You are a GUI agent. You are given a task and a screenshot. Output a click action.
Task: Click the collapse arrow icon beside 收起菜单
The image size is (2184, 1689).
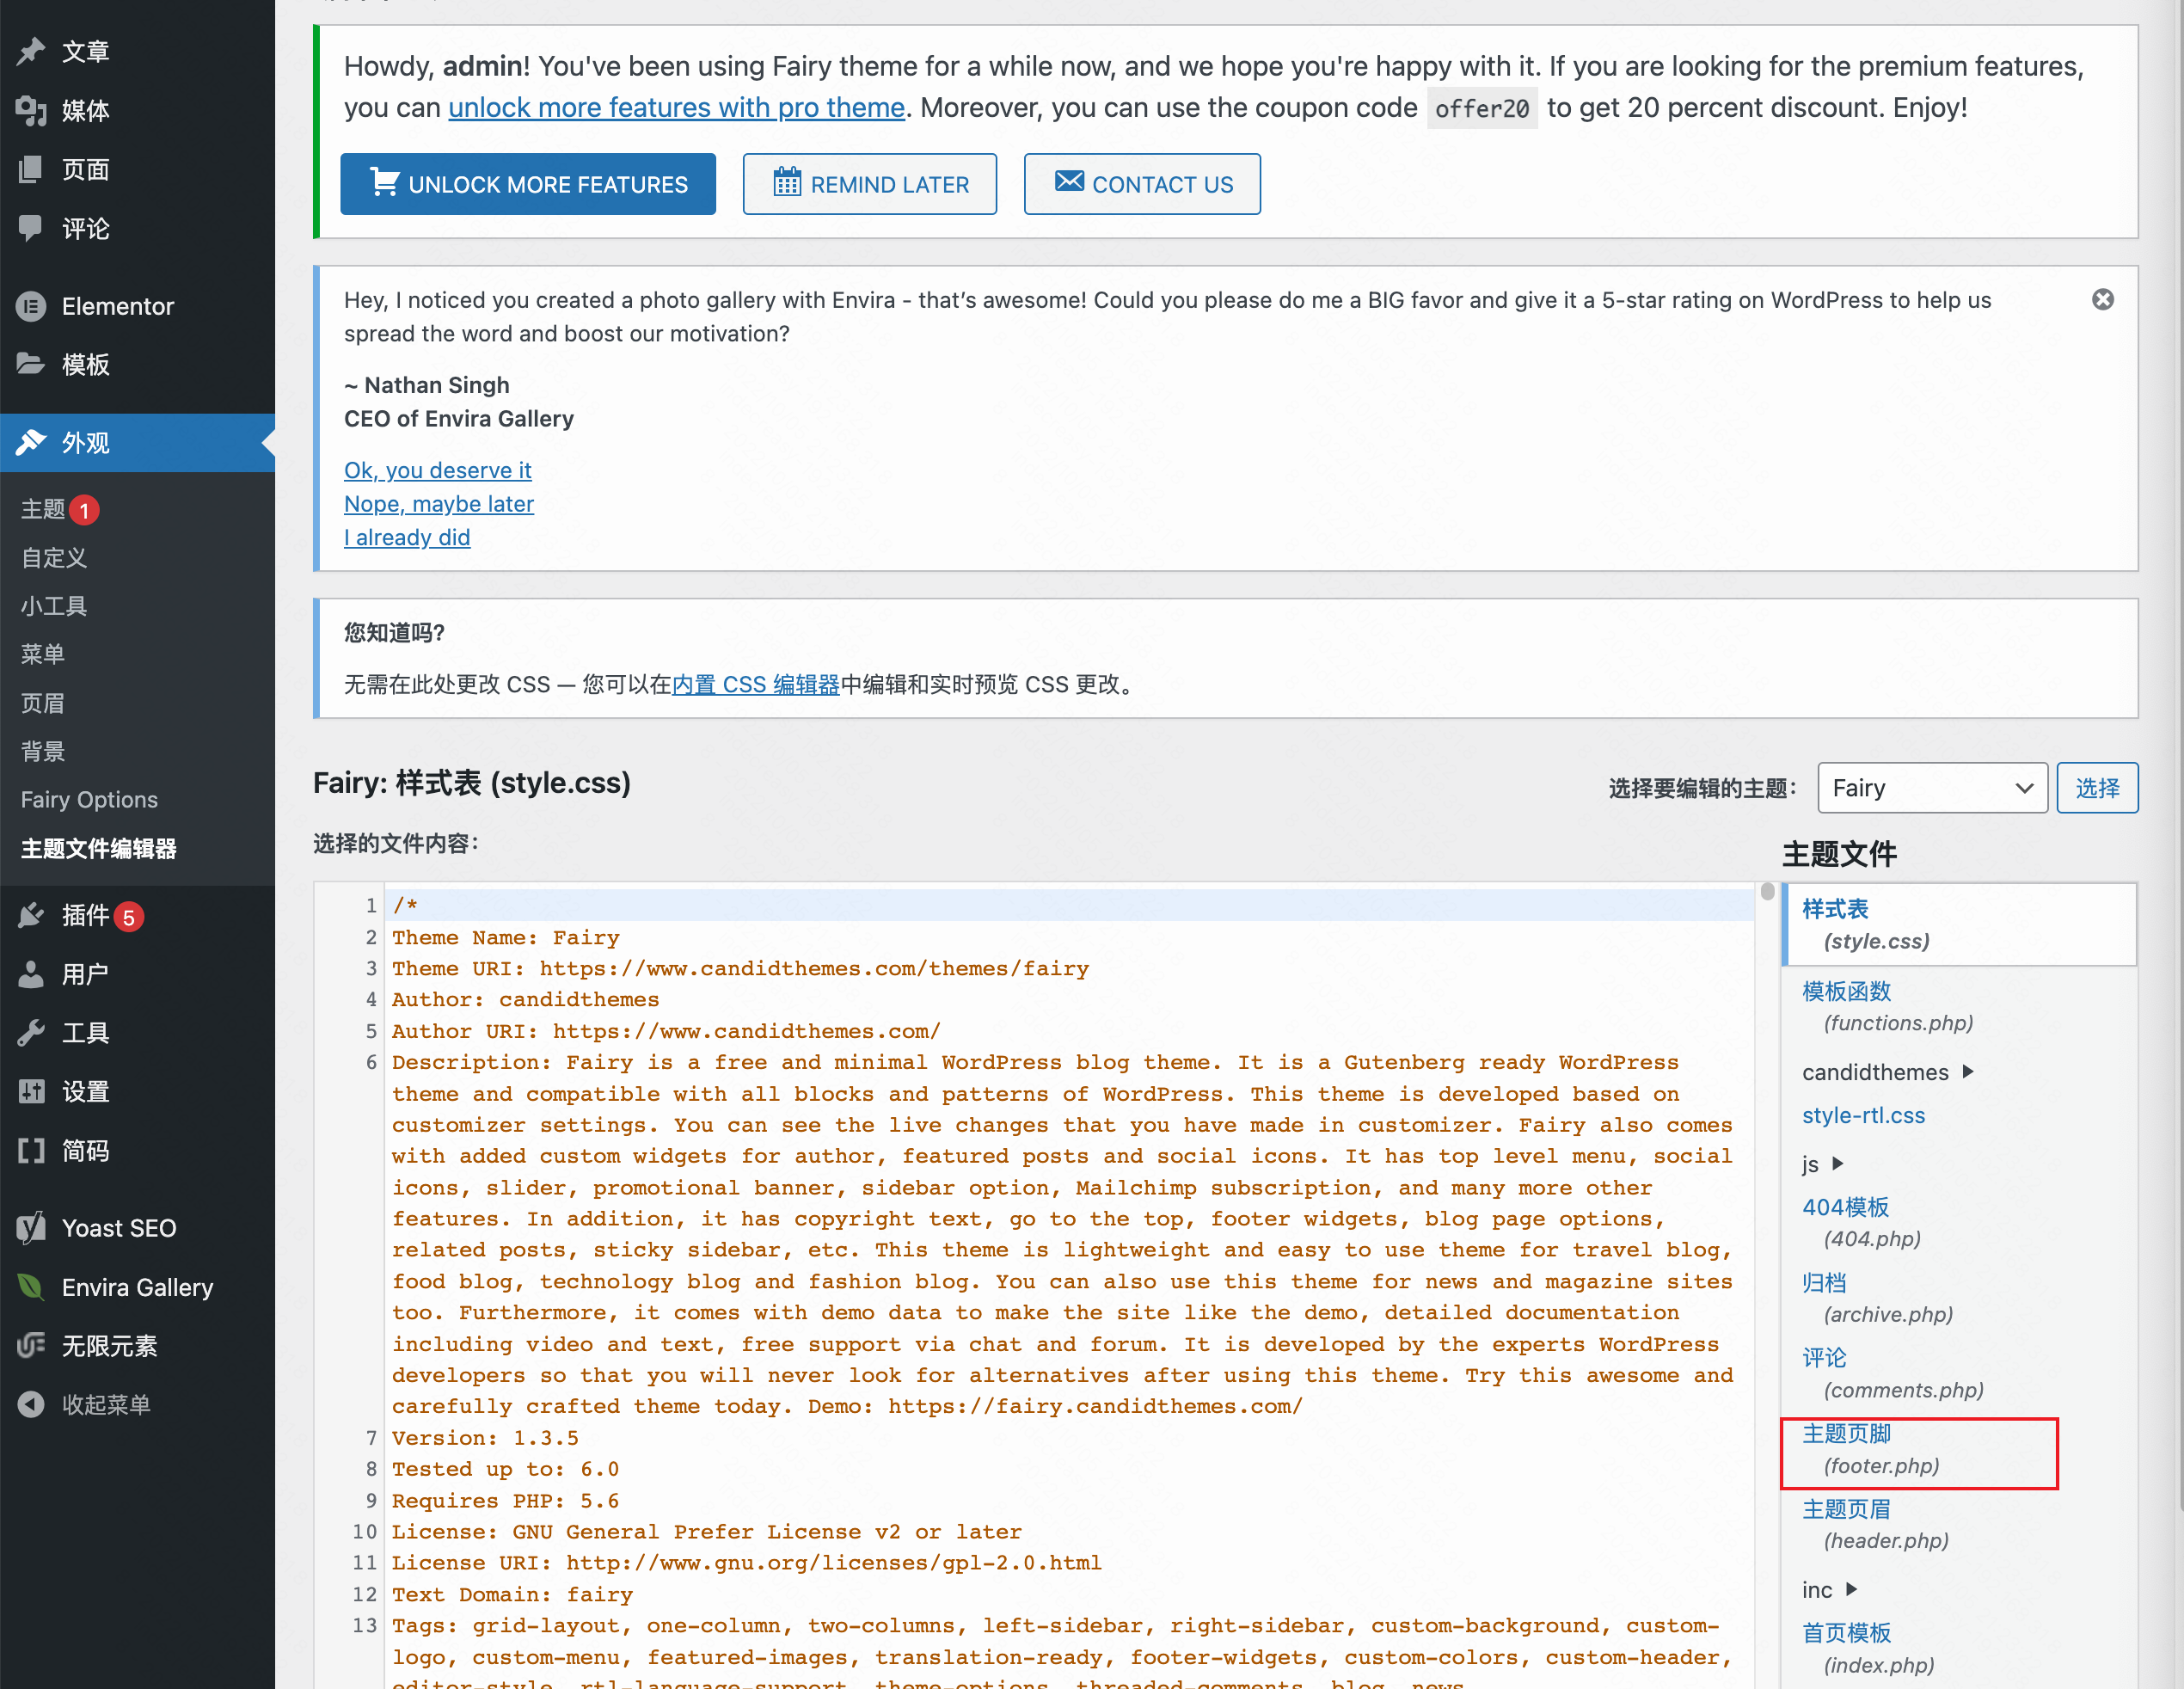point(31,1405)
